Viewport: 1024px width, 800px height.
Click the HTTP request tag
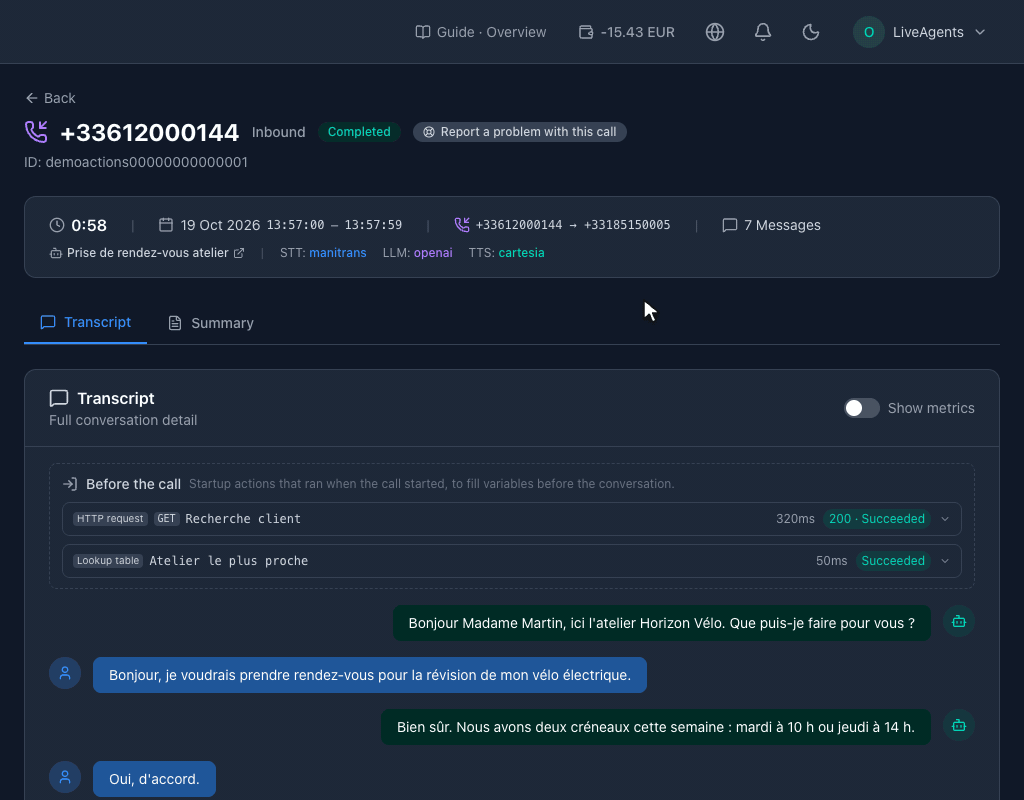click(110, 519)
